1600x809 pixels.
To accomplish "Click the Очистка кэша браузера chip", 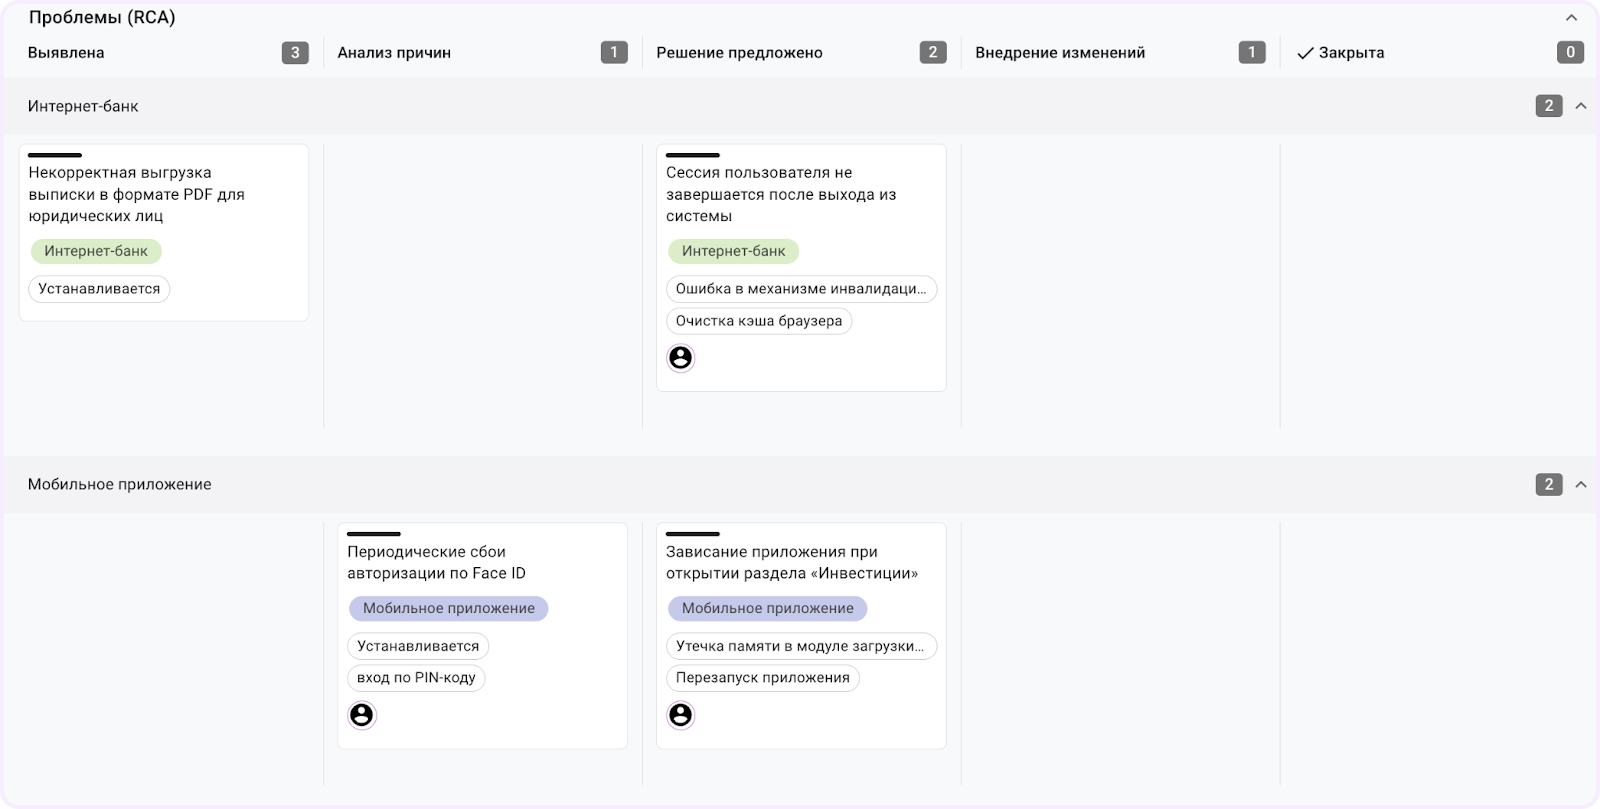I will (x=758, y=321).
